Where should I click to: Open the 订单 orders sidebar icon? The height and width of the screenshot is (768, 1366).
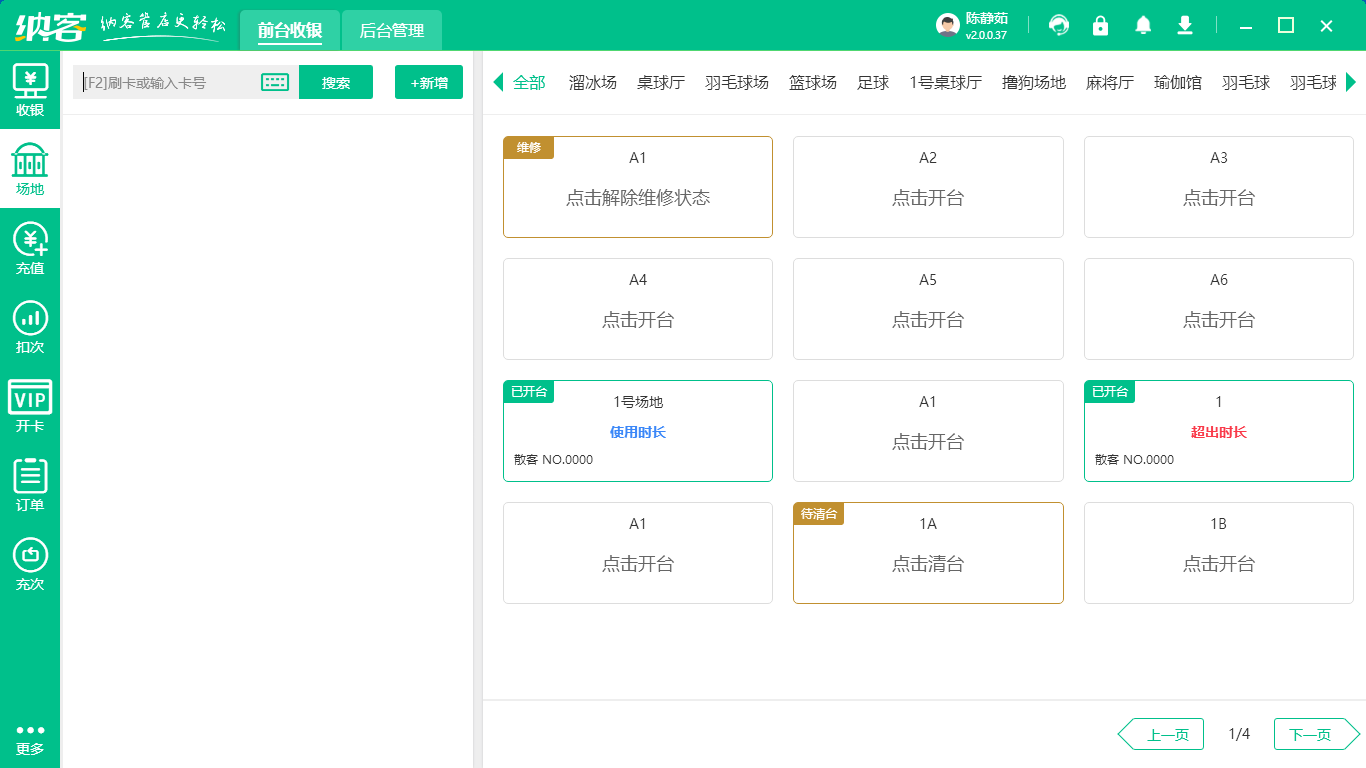(30, 485)
